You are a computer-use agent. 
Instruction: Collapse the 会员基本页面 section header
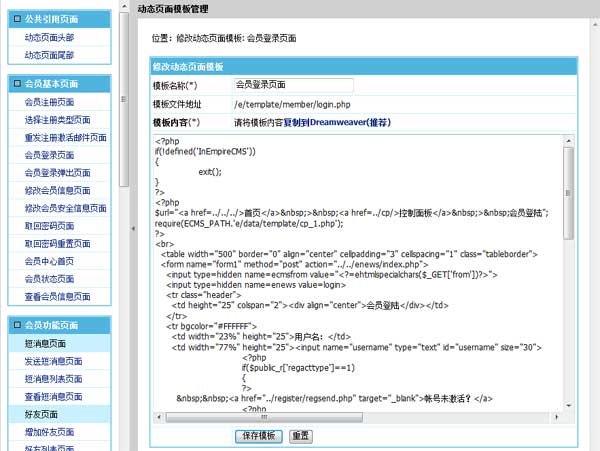[60, 84]
